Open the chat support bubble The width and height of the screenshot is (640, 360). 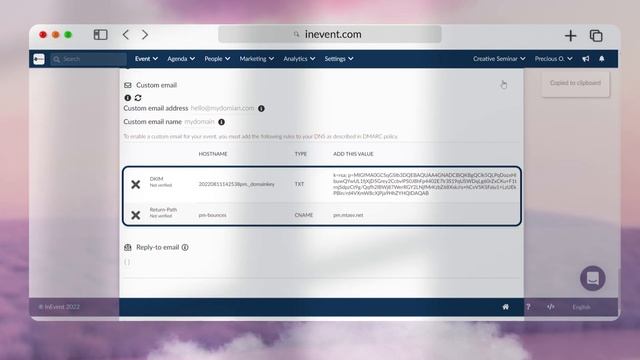click(593, 278)
